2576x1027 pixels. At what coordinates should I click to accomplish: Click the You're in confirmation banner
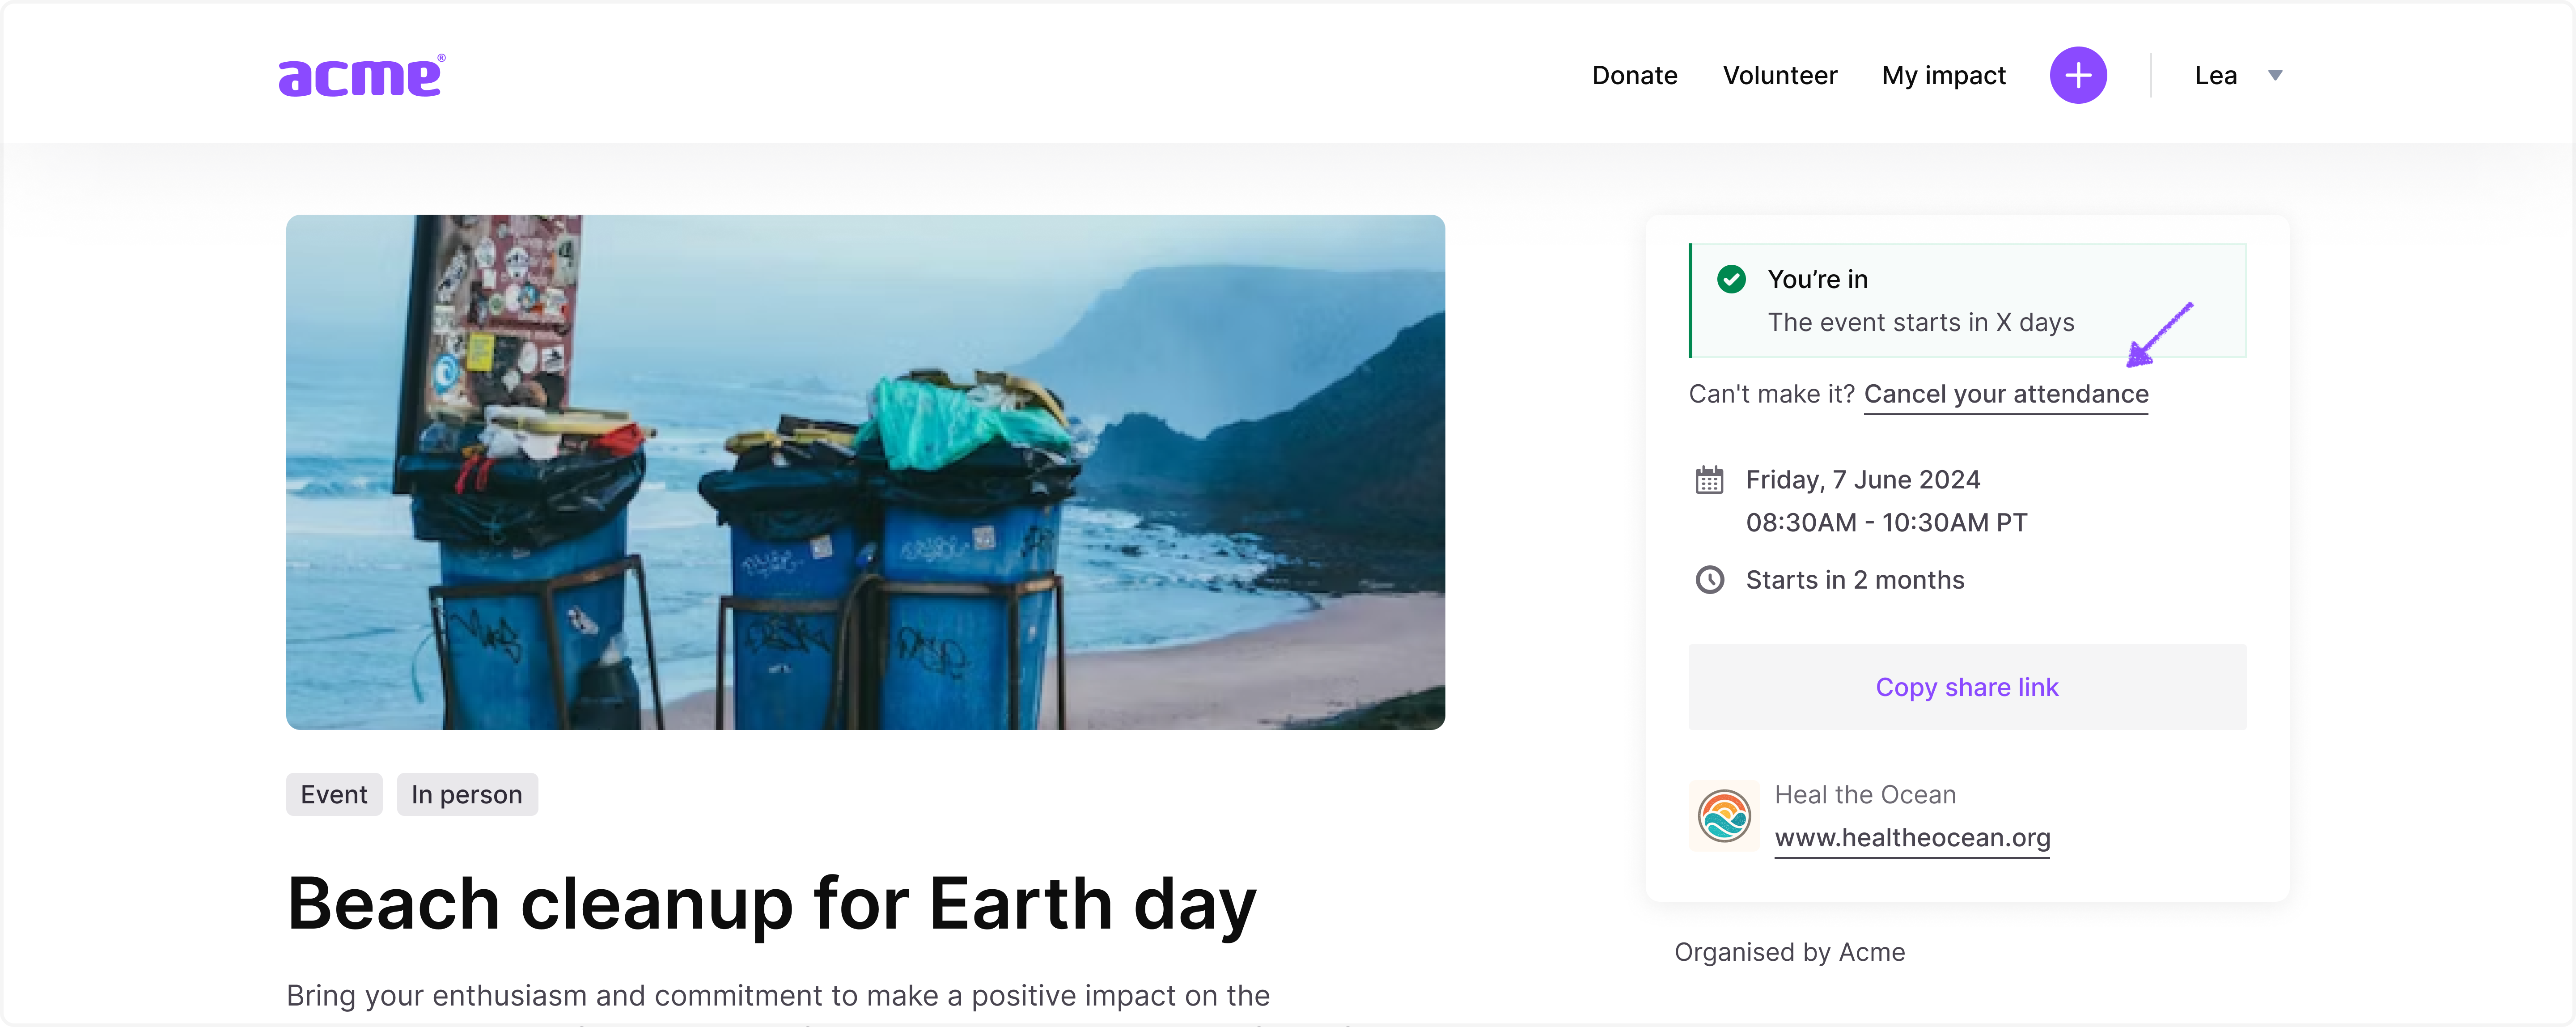point(1966,300)
